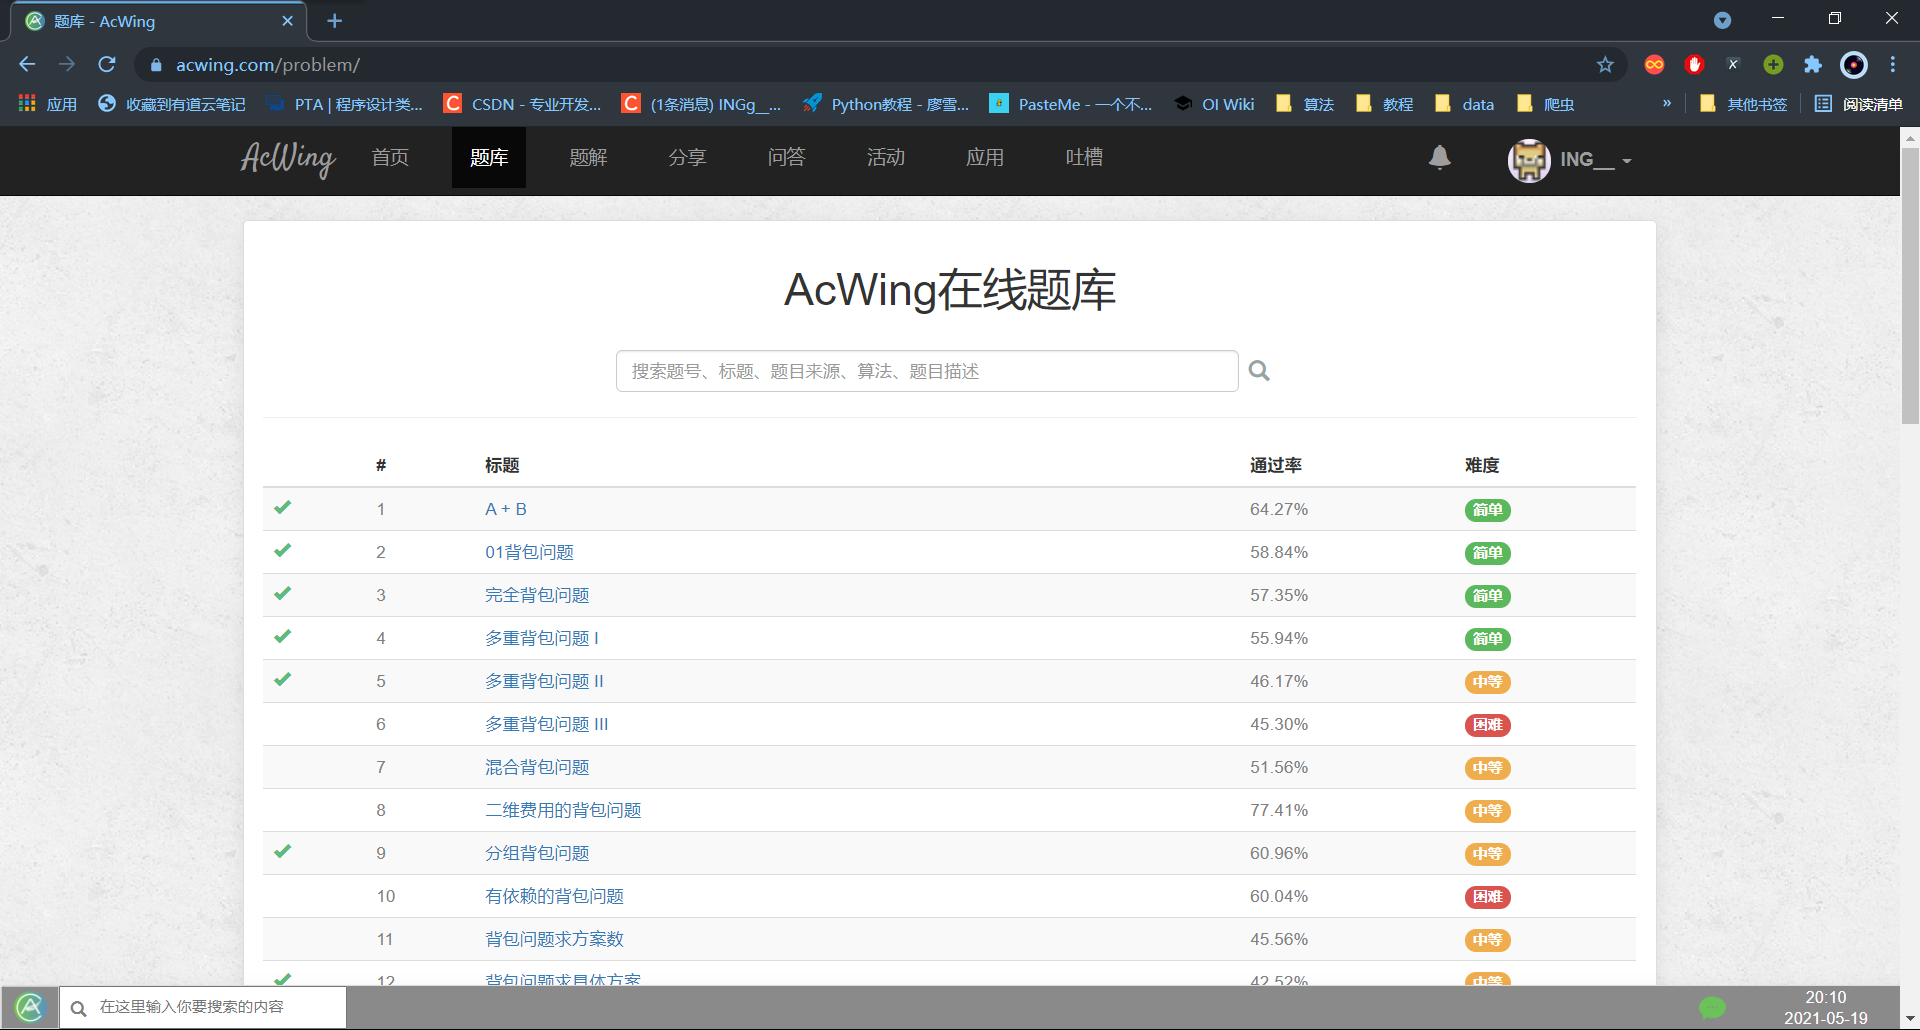The width and height of the screenshot is (1920, 1030).
Task: Select the 题库 nav item
Action: pos(489,157)
